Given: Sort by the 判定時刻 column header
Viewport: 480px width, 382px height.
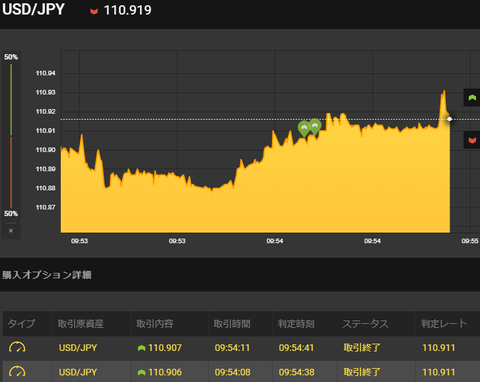Looking at the screenshot, I should coord(296,323).
